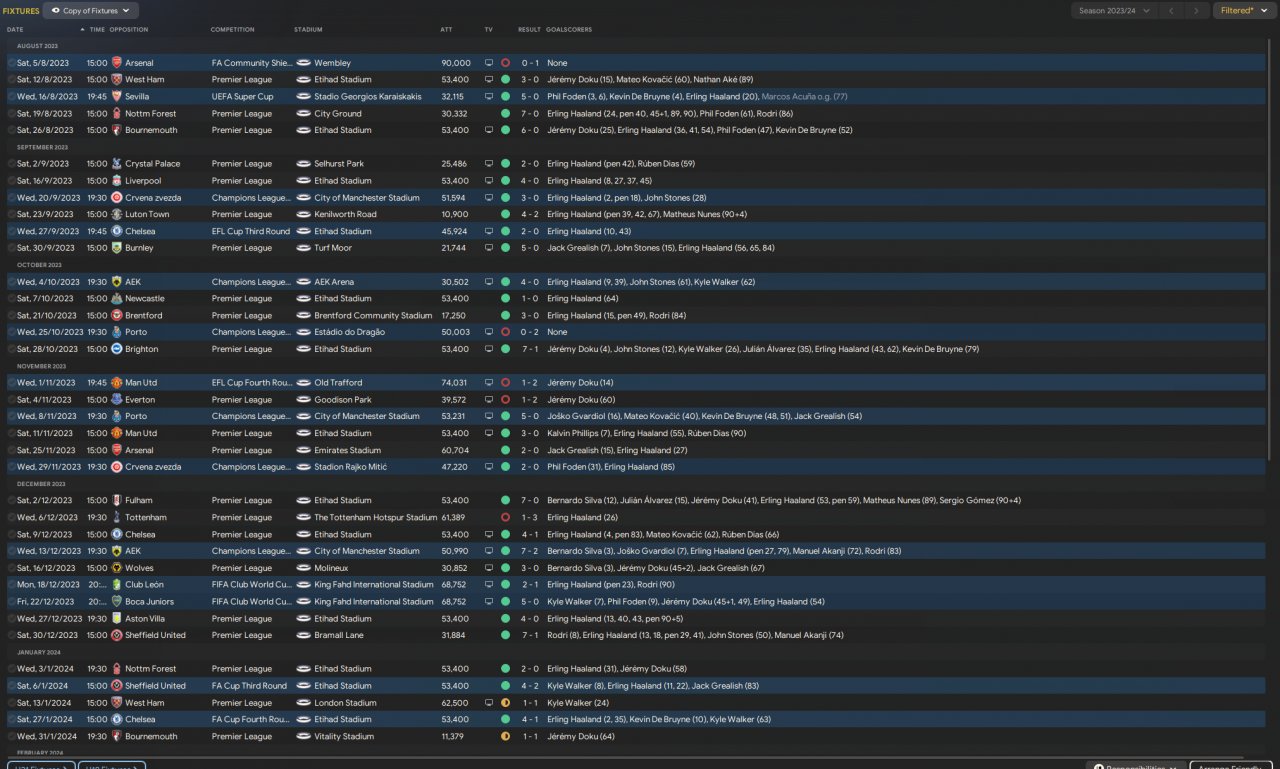
Task: Open the Stadio Georgios Karaiskakis stadium link
Action: click(x=368, y=97)
